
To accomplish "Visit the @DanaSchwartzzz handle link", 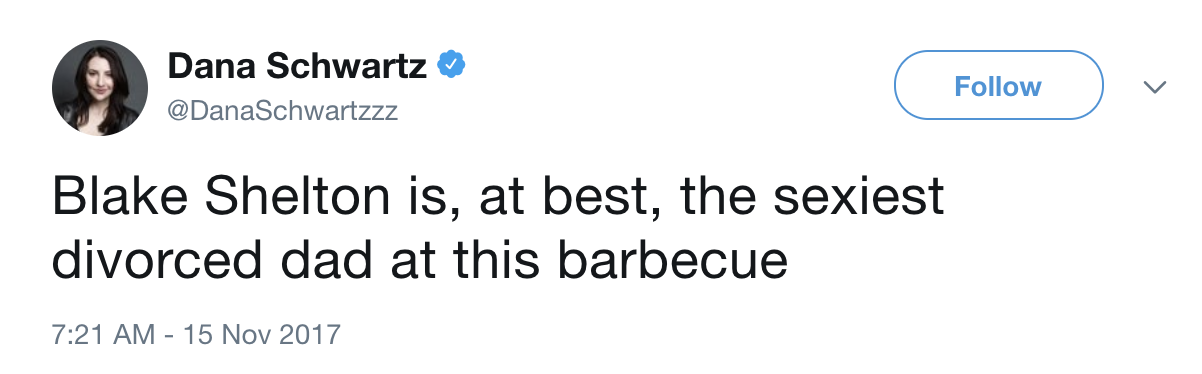I will pyautogui.click(x=283, y=111).
